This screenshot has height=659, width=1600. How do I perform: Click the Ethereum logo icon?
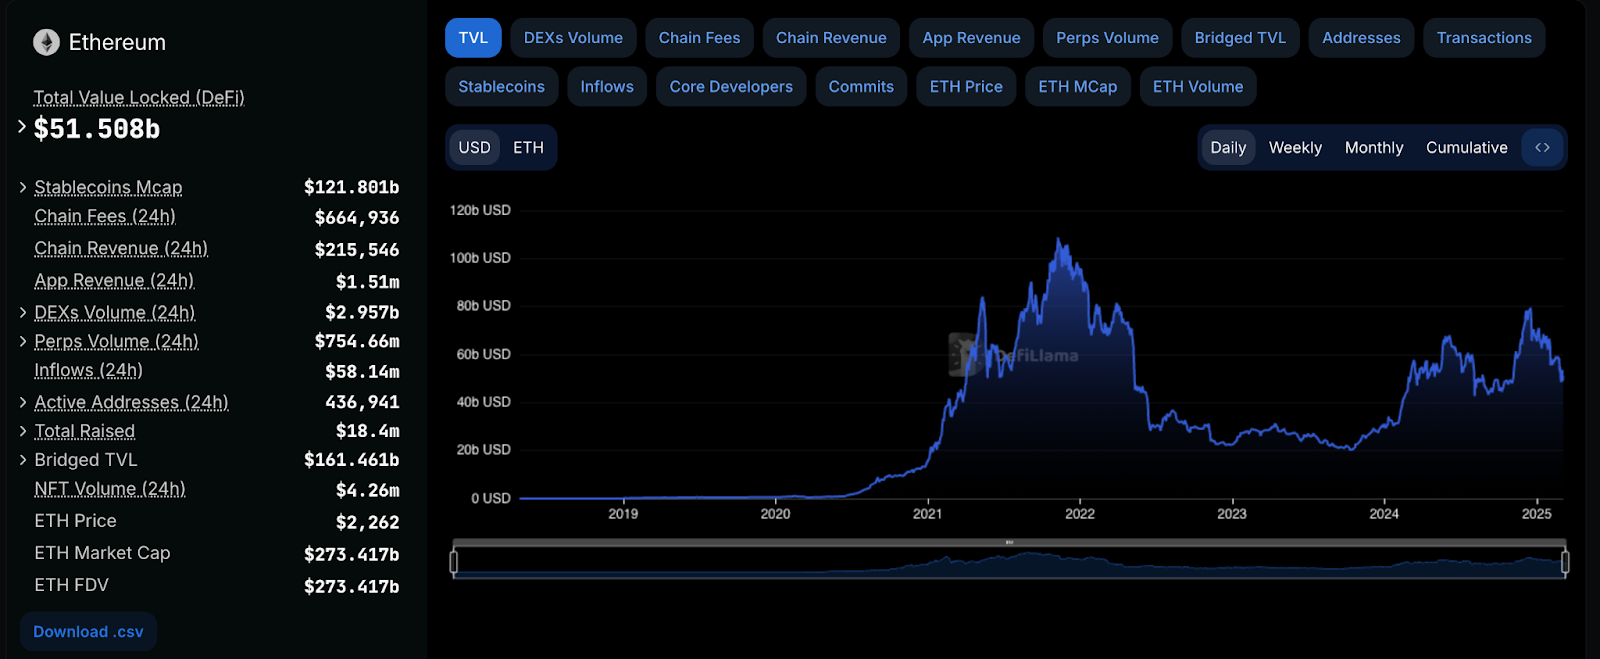pos(46,42)
